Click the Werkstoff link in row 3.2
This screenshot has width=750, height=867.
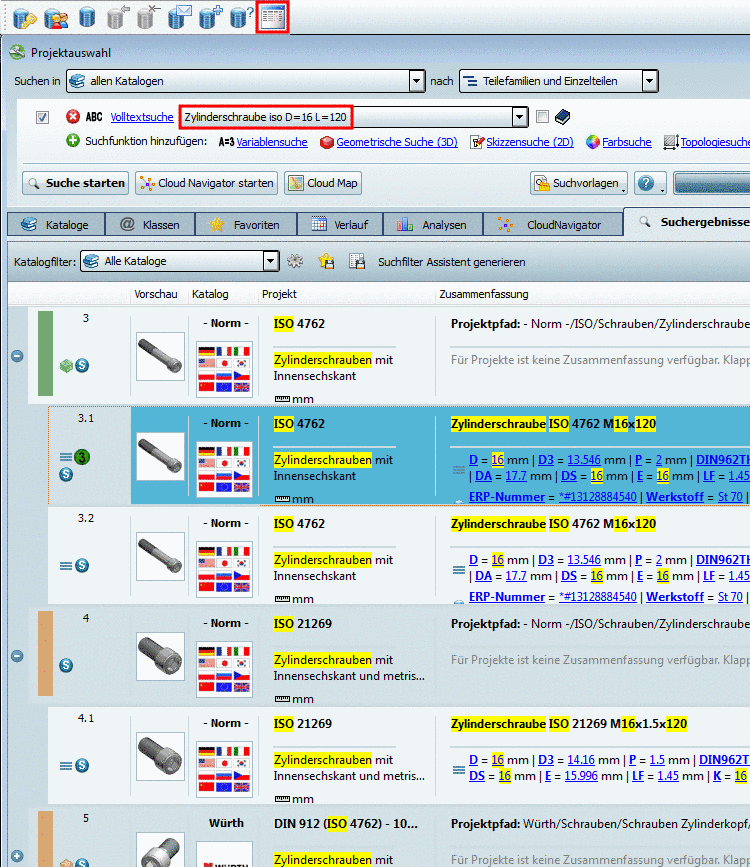point(675,597)
